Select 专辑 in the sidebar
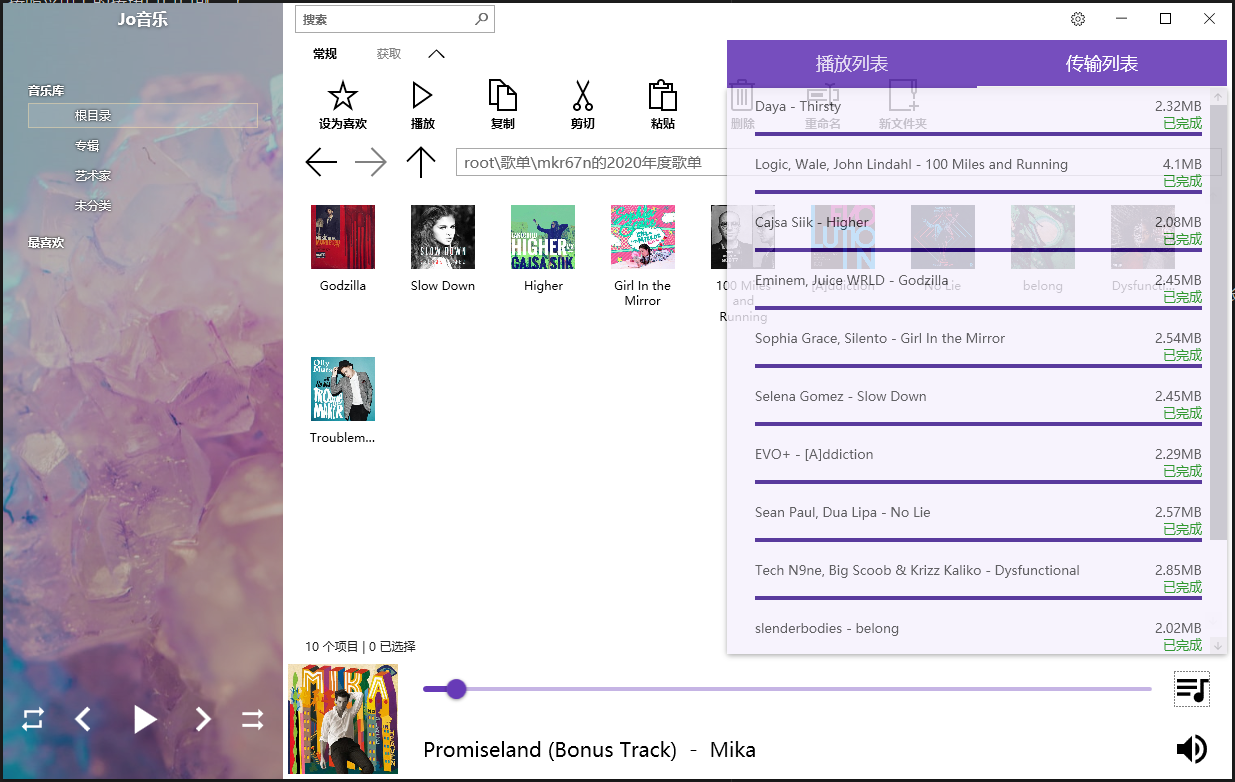 pyautogui.click(x=87, y=146)
